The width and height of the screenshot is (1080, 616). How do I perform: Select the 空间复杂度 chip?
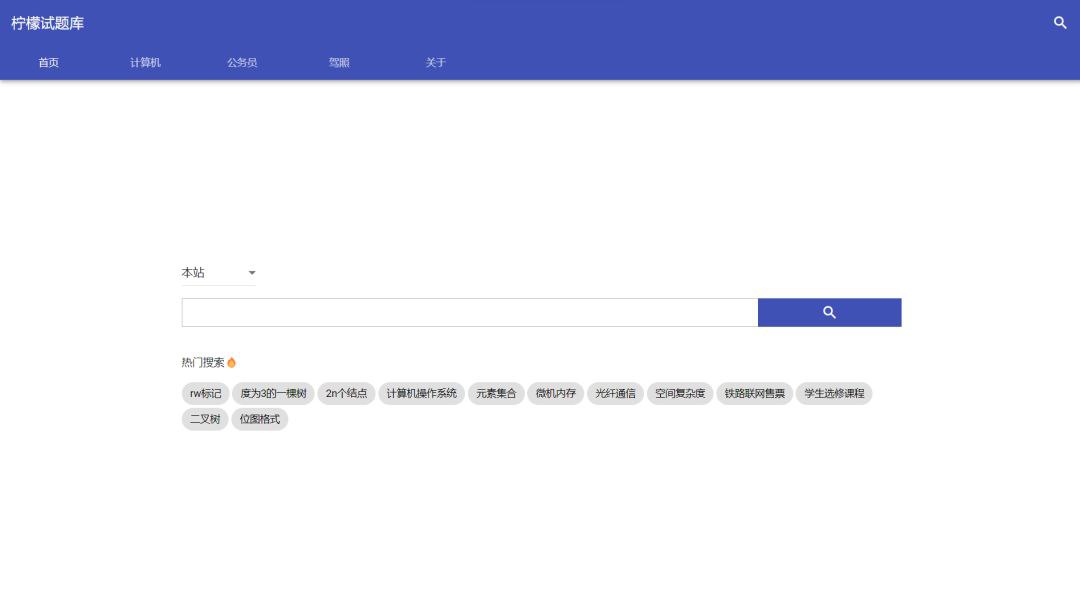680,393
